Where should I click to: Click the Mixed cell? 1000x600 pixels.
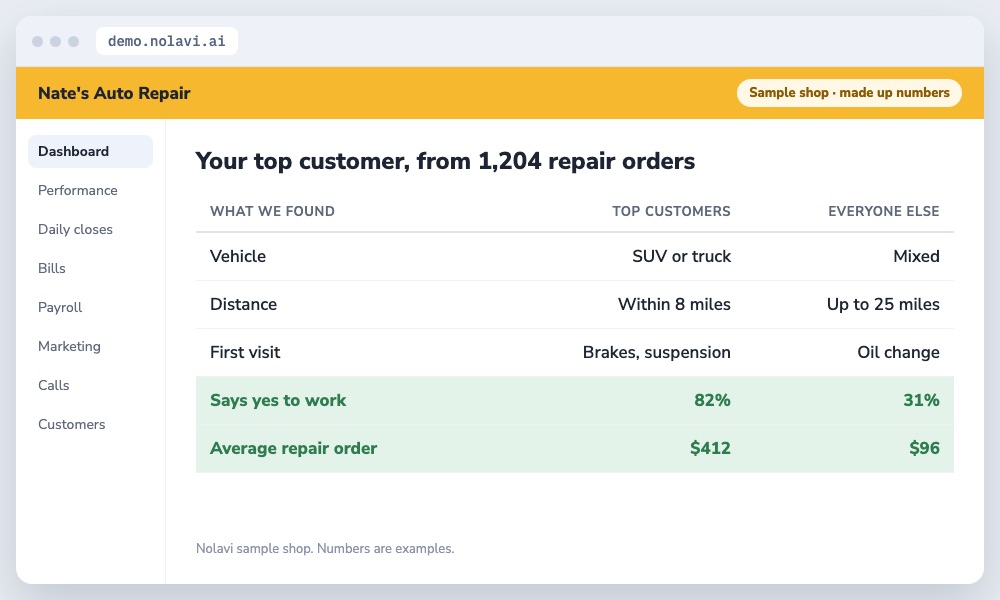(916, 256)
